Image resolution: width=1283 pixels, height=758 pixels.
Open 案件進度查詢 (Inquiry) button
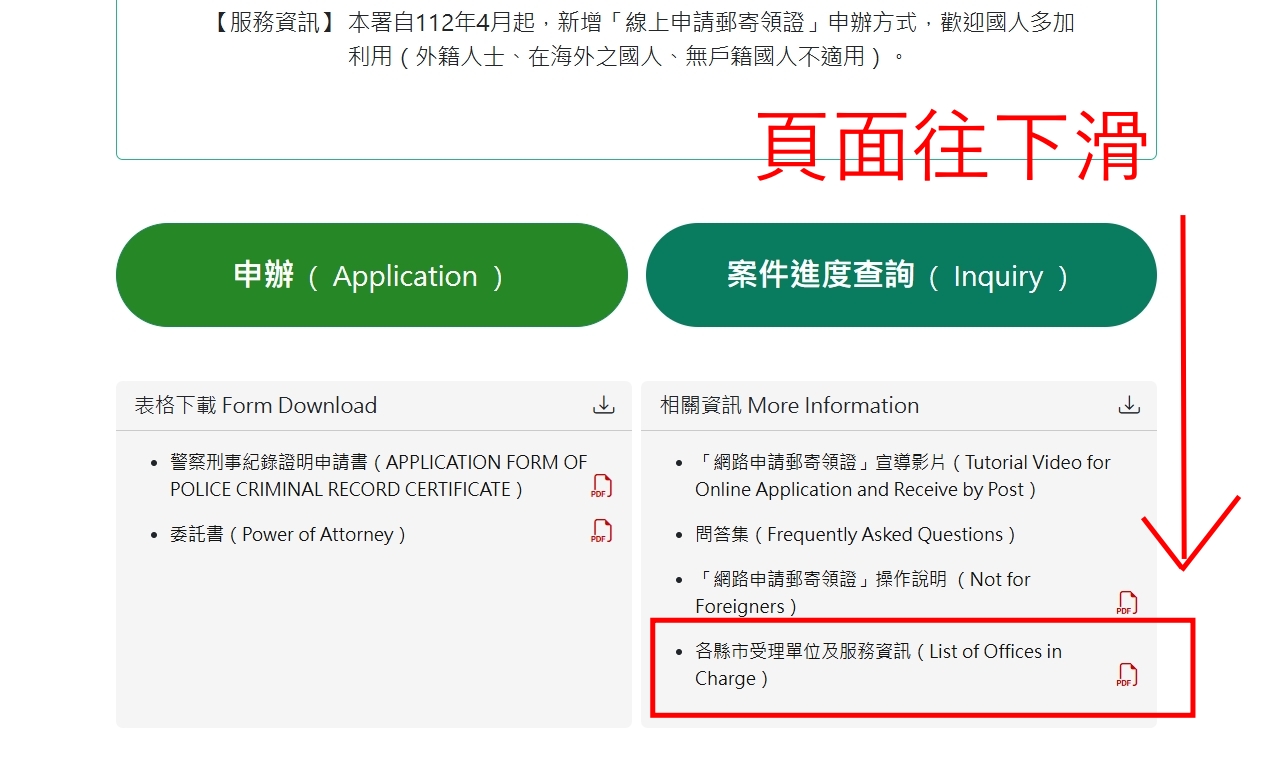point(901,275)
